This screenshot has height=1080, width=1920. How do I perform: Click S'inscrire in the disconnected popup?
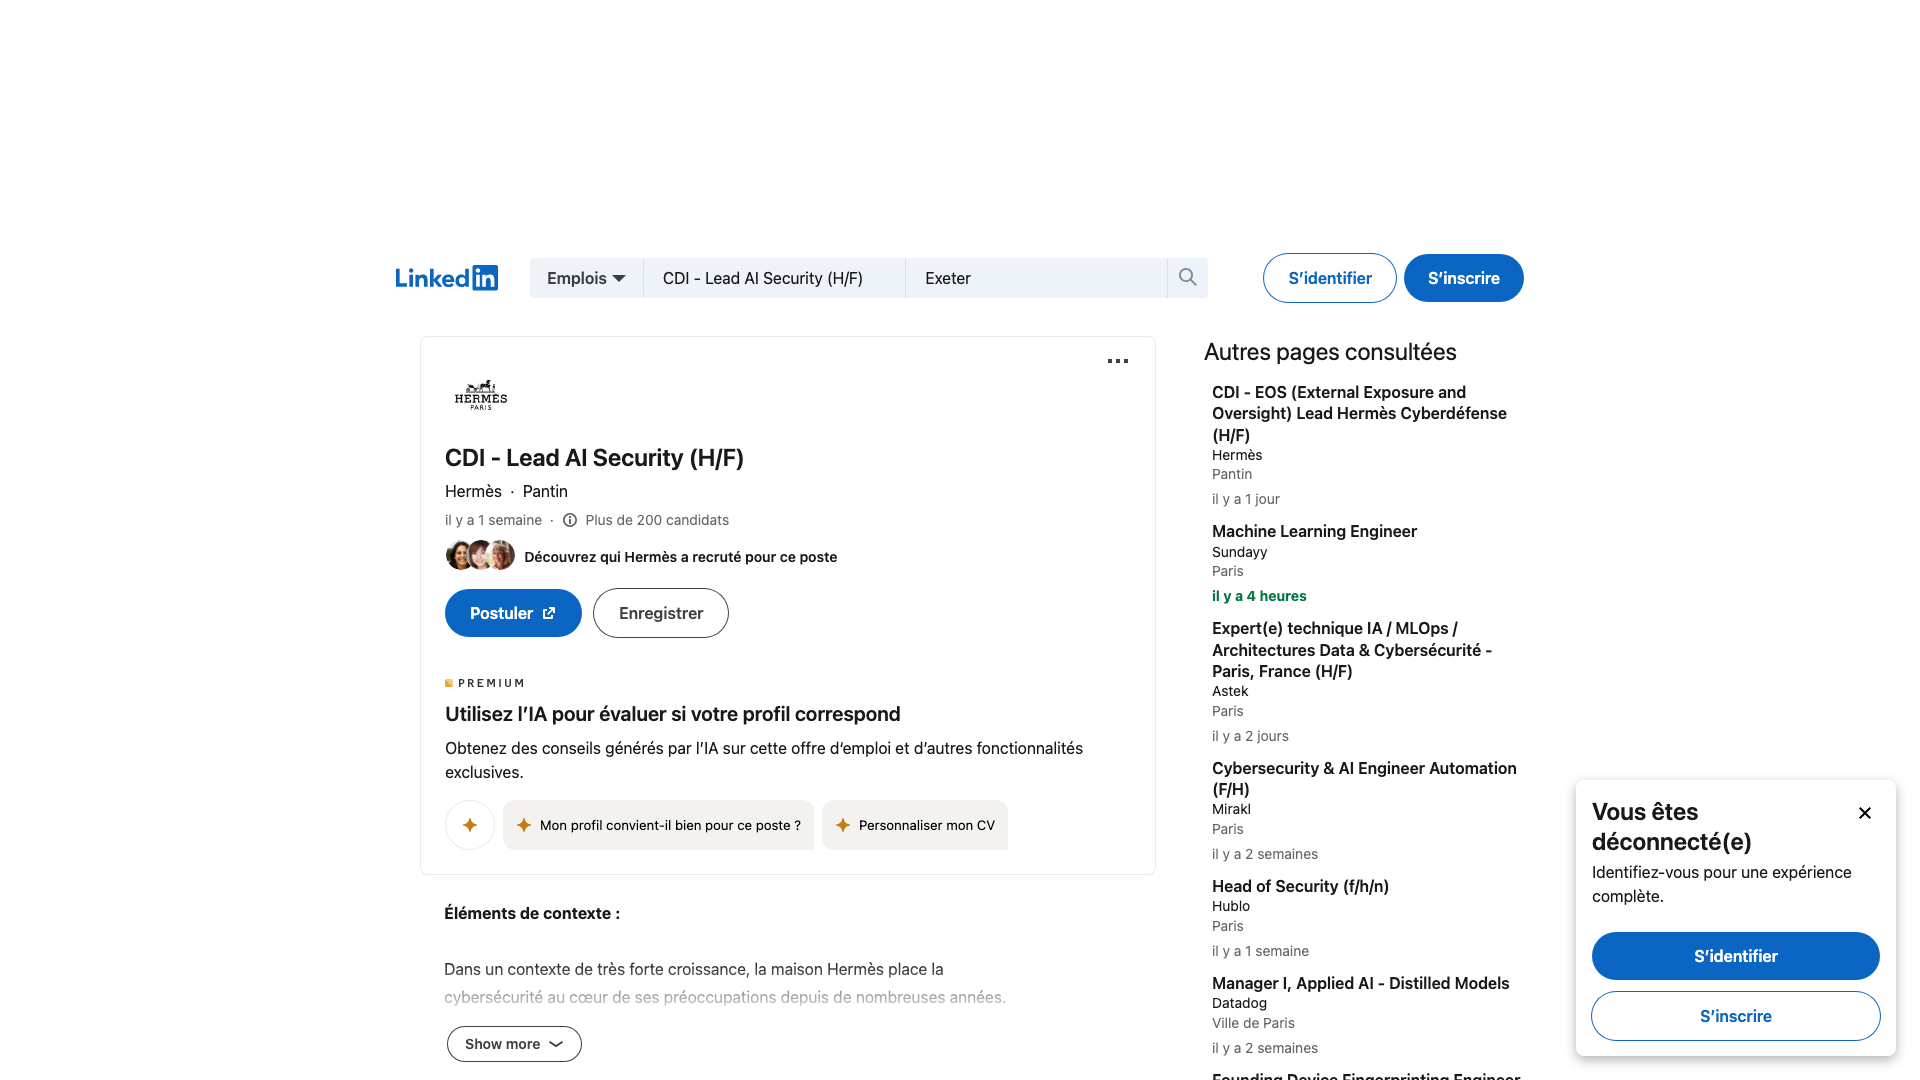pos(1736,1016)
